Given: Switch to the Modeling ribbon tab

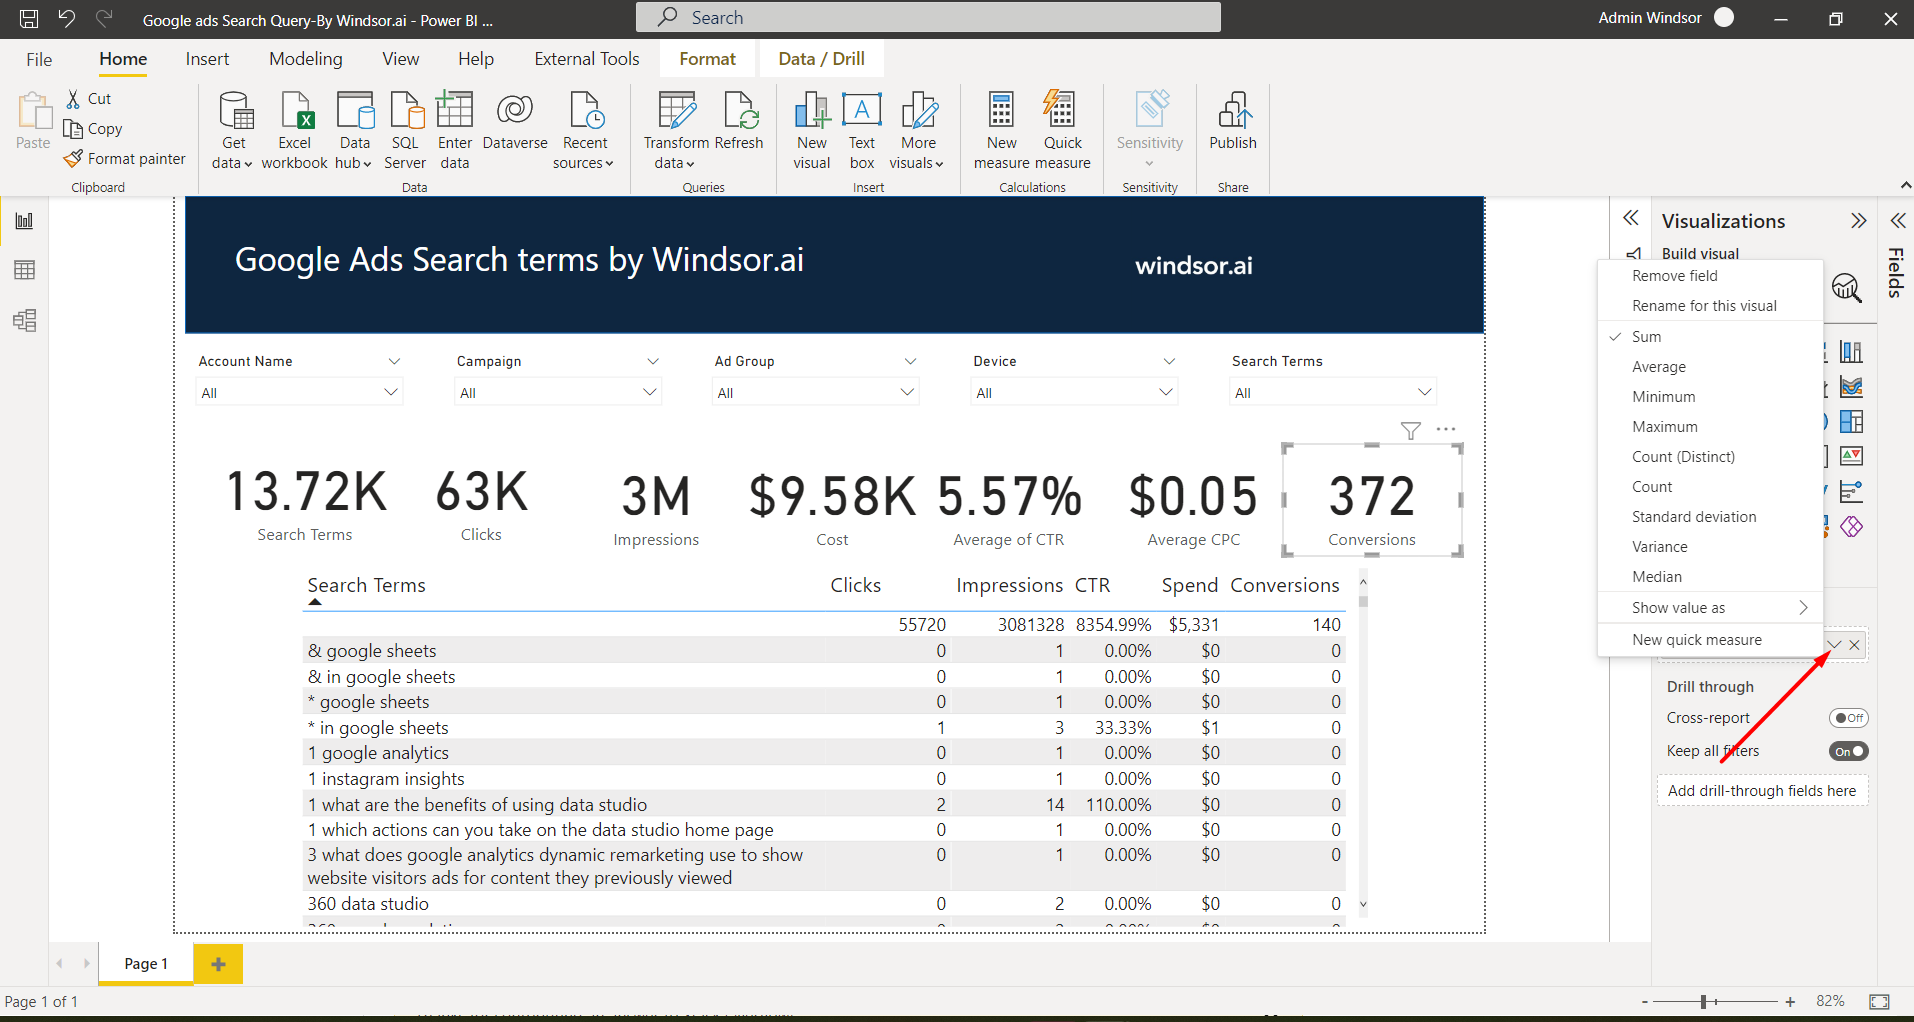Looking at the screenshot, I should [x=306, y=59].
